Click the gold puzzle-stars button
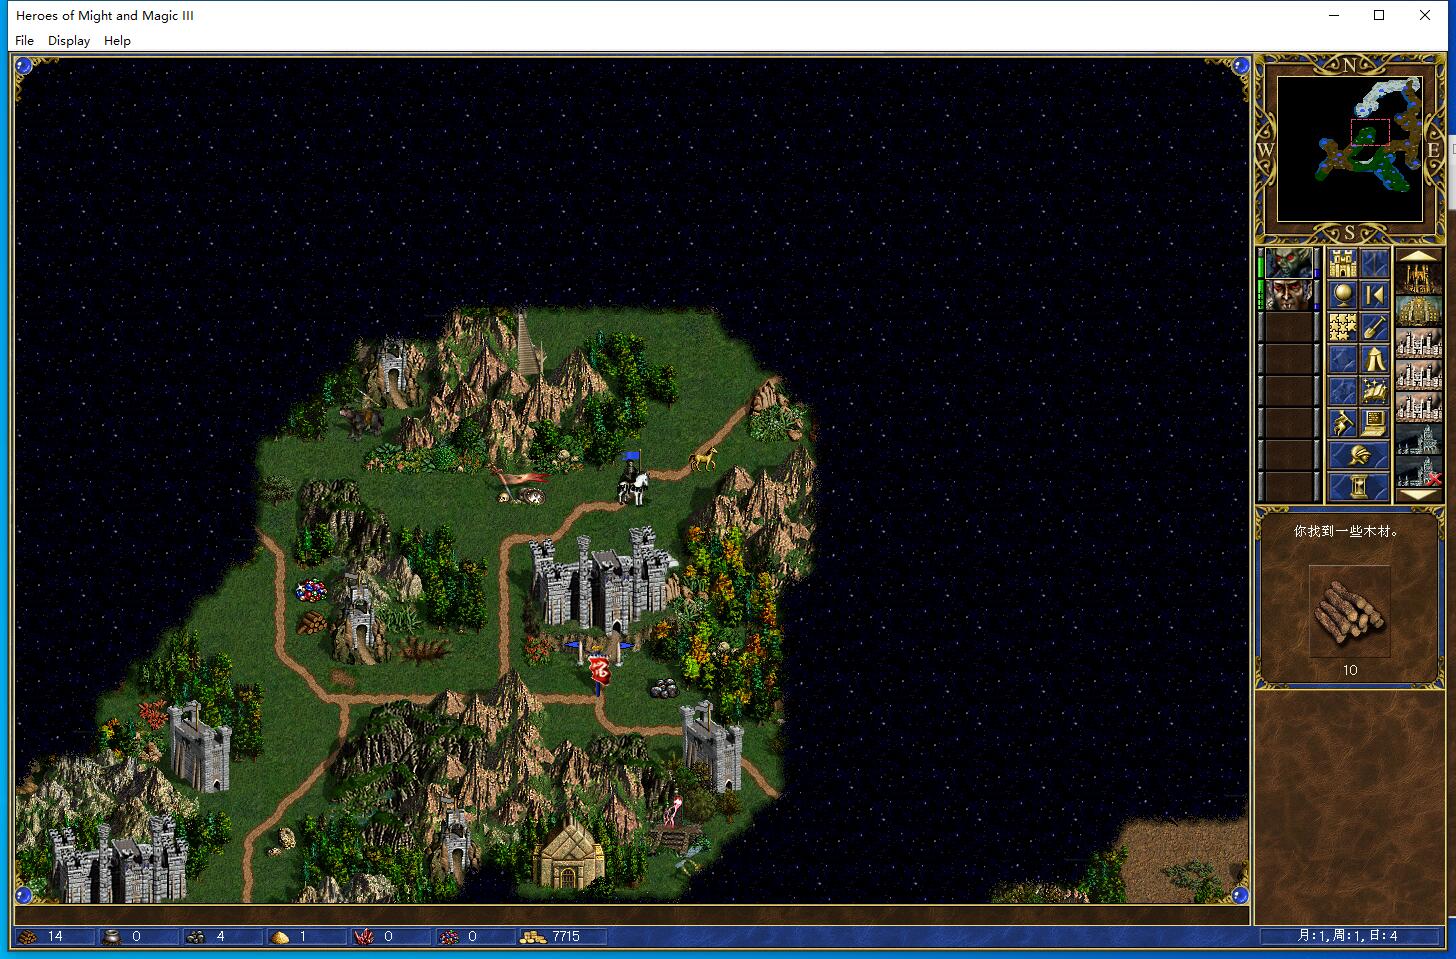 pos(1342,326)
